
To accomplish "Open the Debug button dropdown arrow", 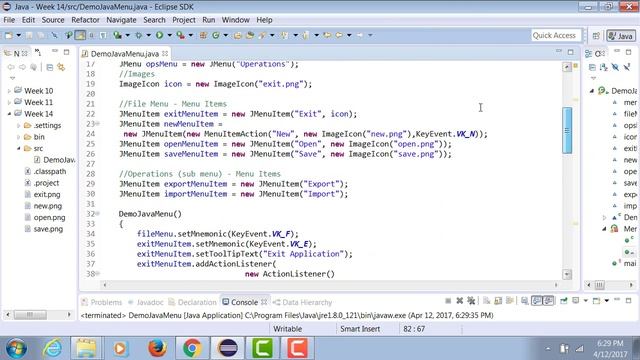I will click(149, 36).
